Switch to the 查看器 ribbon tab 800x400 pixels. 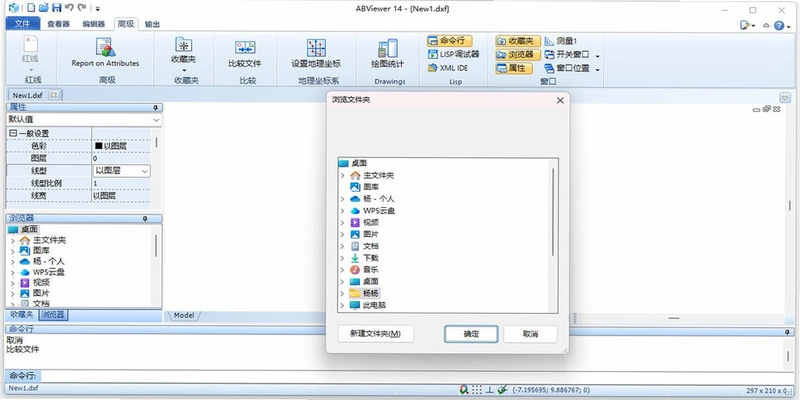(58, 24)
